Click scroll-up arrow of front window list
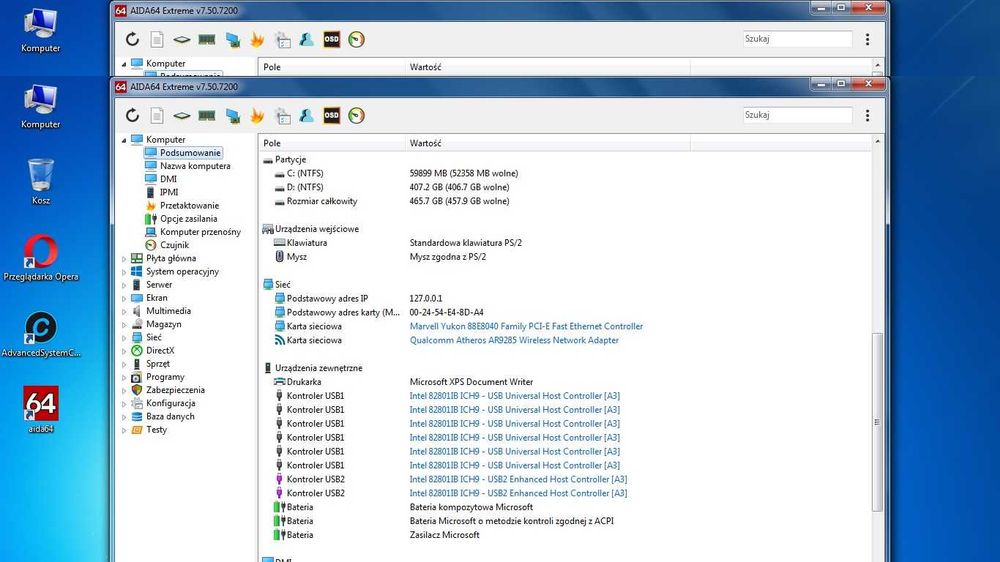This screenshot has height=562, width=1000. 877,141
